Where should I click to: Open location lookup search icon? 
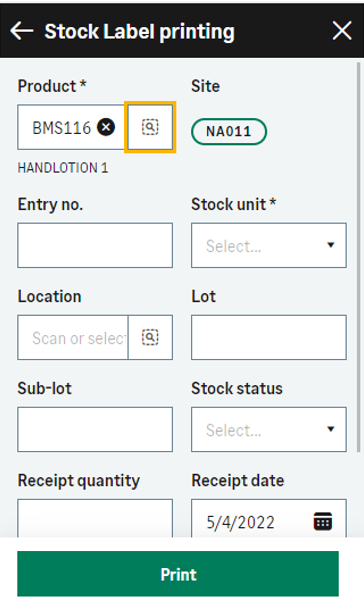point(150,337)
